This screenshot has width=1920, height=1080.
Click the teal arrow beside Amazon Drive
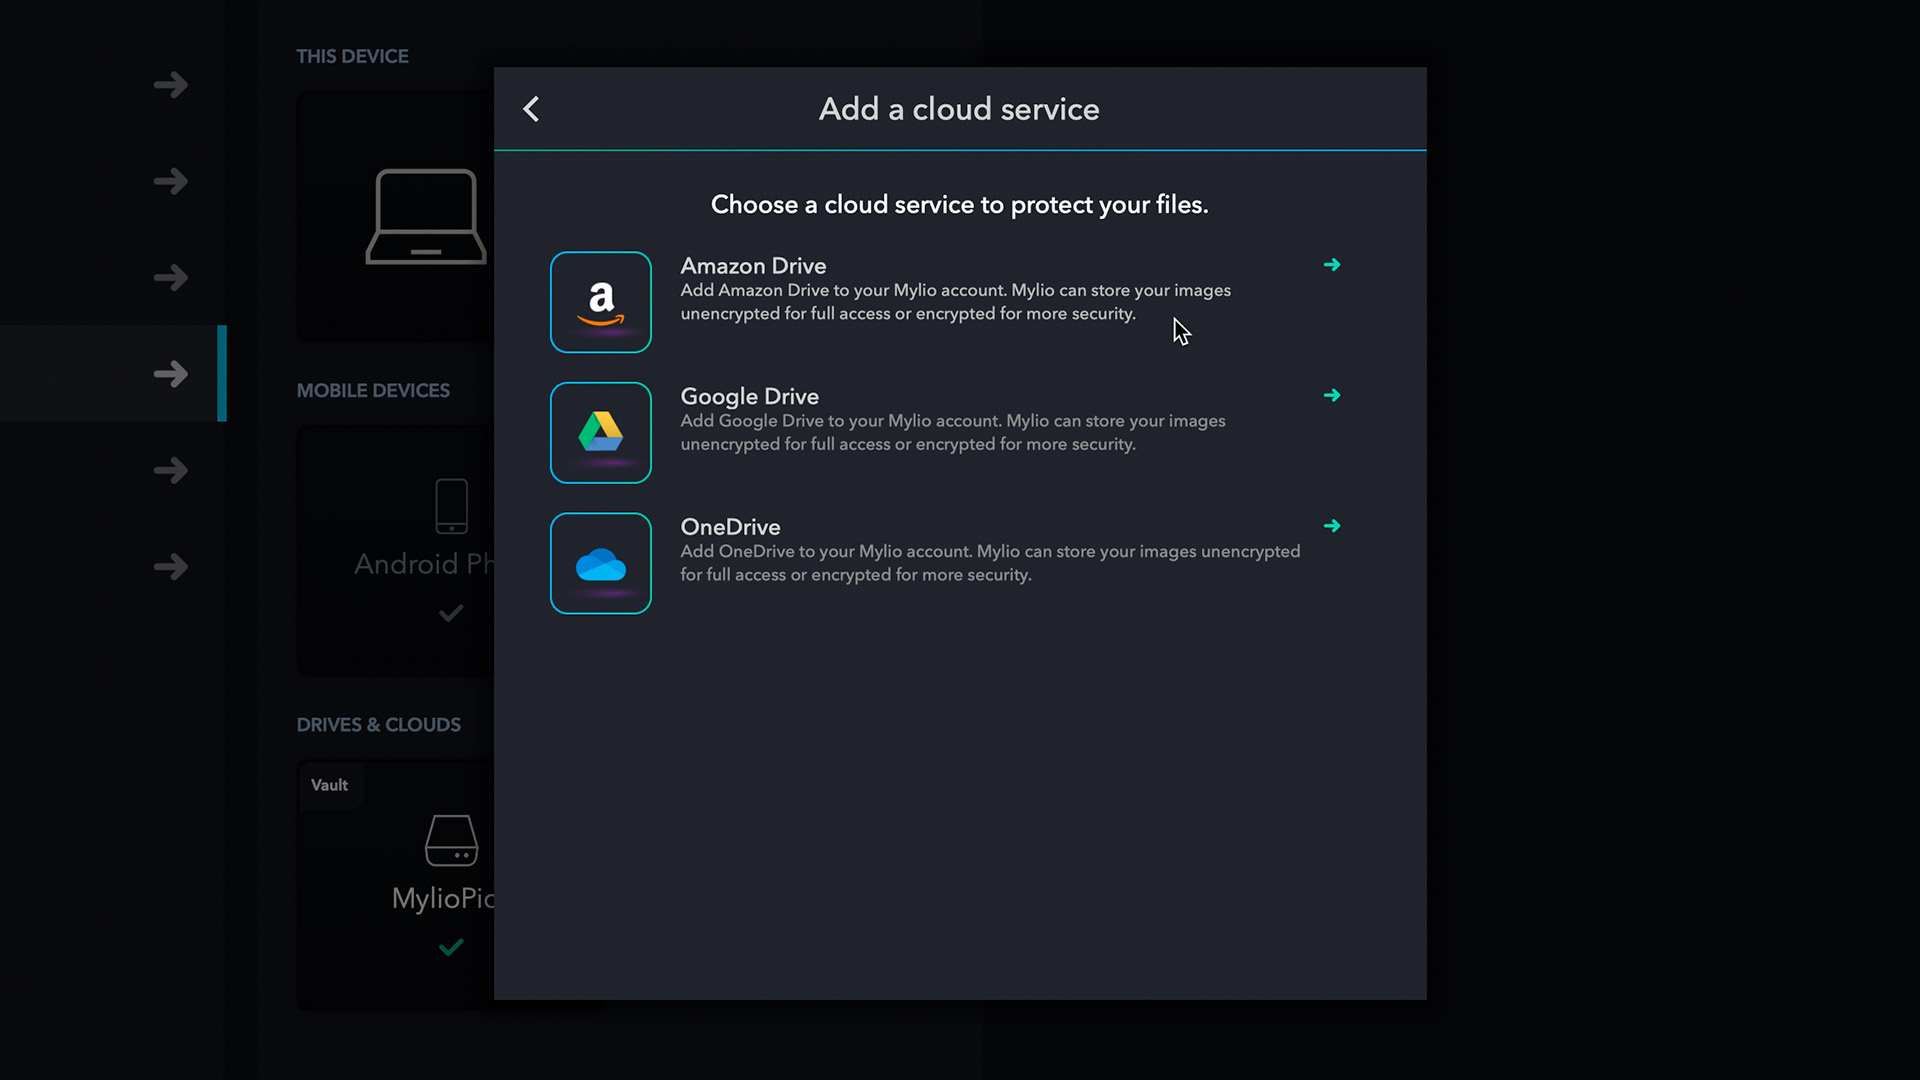point(1332,265)
